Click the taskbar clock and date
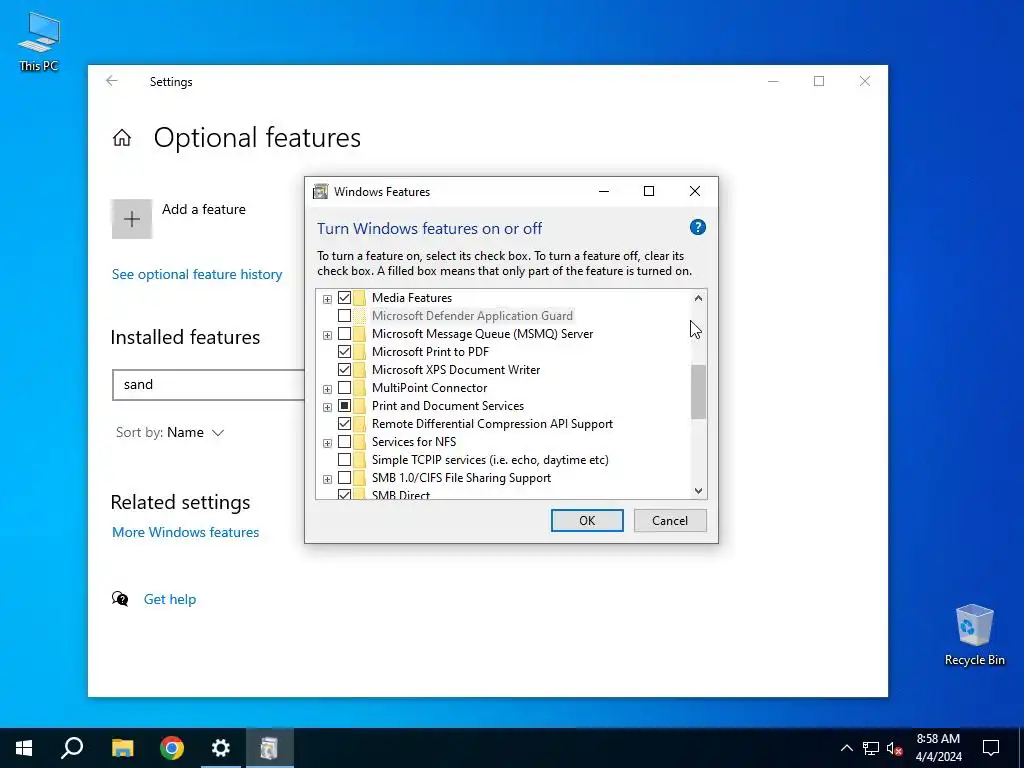 pos(938,748)
